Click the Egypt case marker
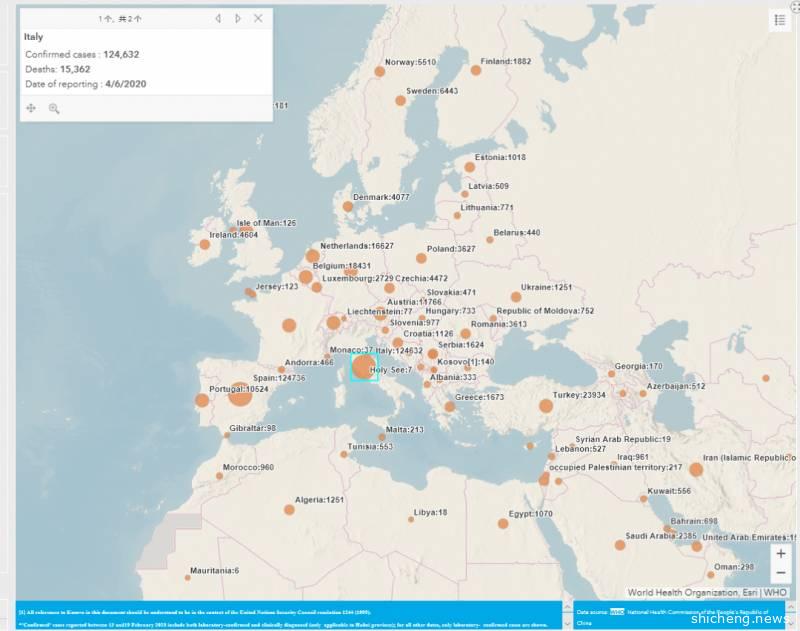 click(x=503, y=523)
